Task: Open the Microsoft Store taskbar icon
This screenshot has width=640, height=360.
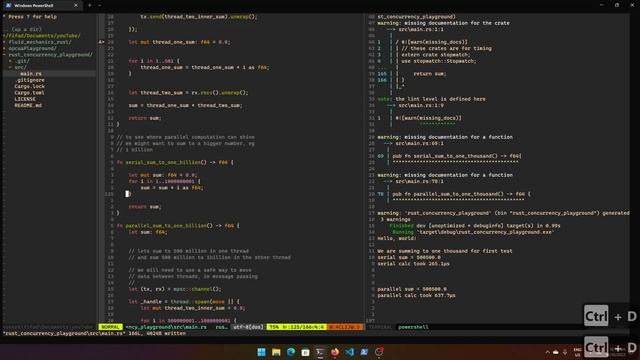Action: [x=305, y=352]
